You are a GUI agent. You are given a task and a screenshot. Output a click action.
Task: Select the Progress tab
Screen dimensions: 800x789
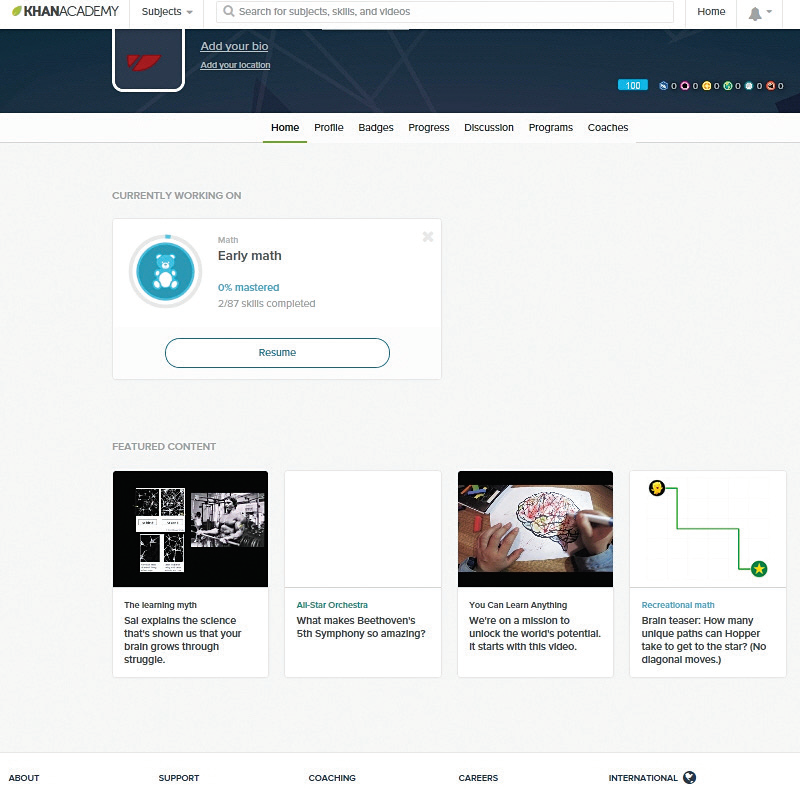click(429, 127)
